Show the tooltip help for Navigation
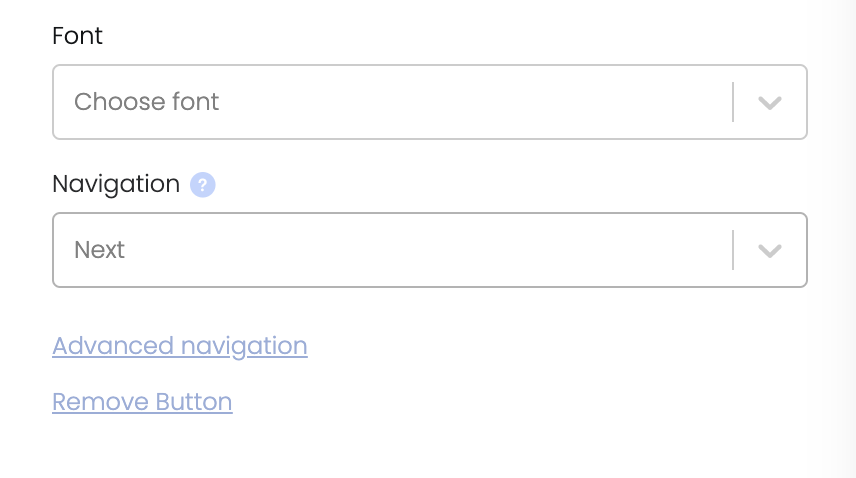 pos(203,184)
